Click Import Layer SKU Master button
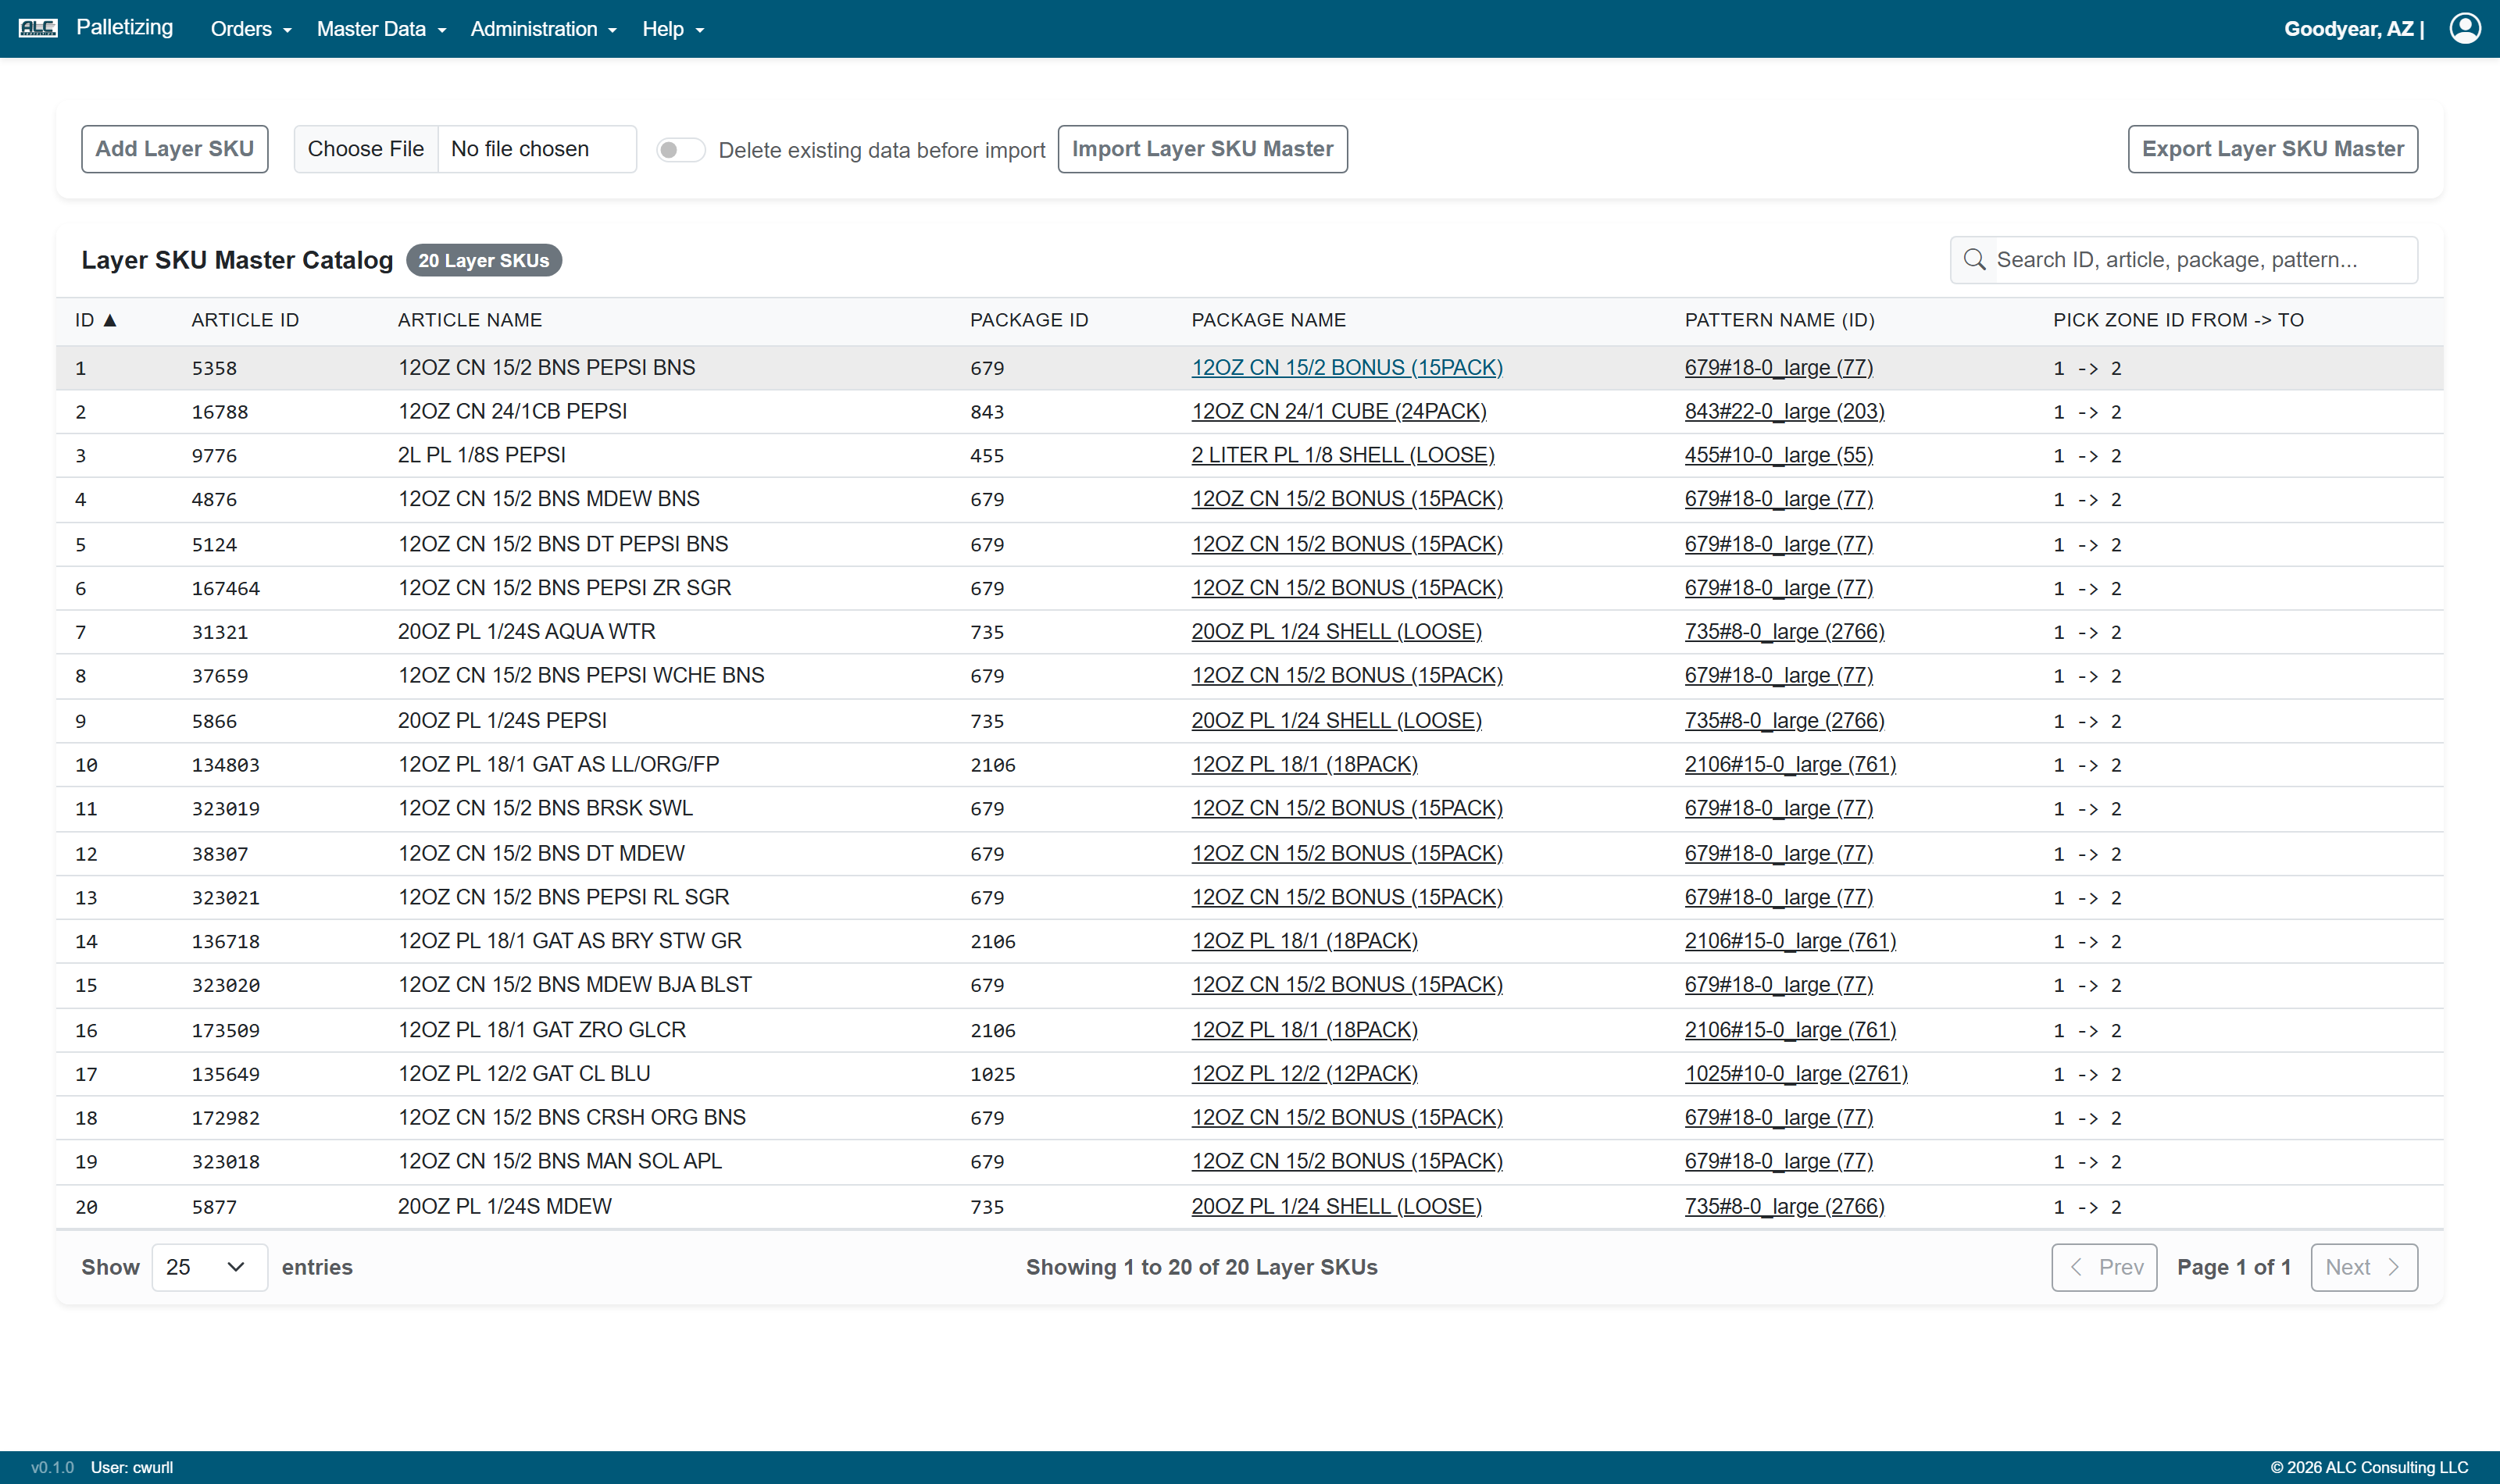The image size is (2500, 1484). click(x=1202, y=149)
